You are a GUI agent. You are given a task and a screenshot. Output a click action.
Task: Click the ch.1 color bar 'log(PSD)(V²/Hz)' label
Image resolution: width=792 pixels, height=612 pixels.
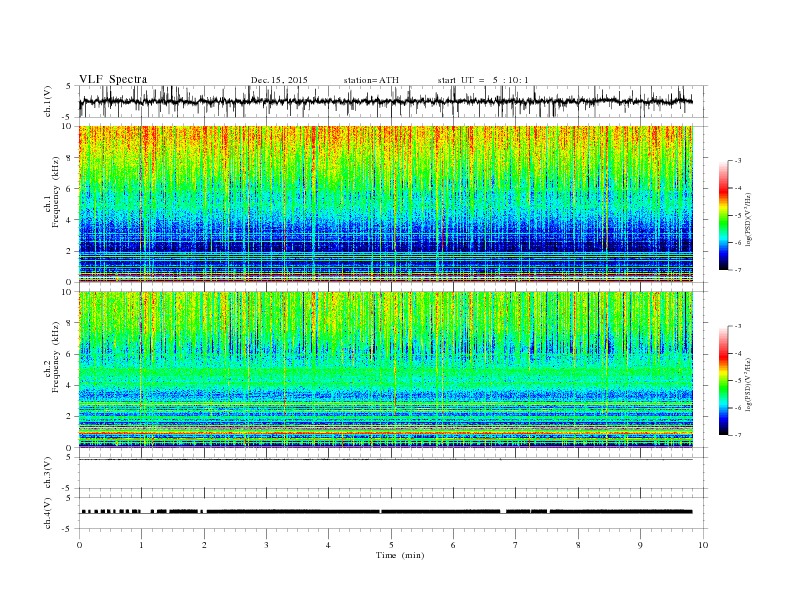(x=749, y=219)
